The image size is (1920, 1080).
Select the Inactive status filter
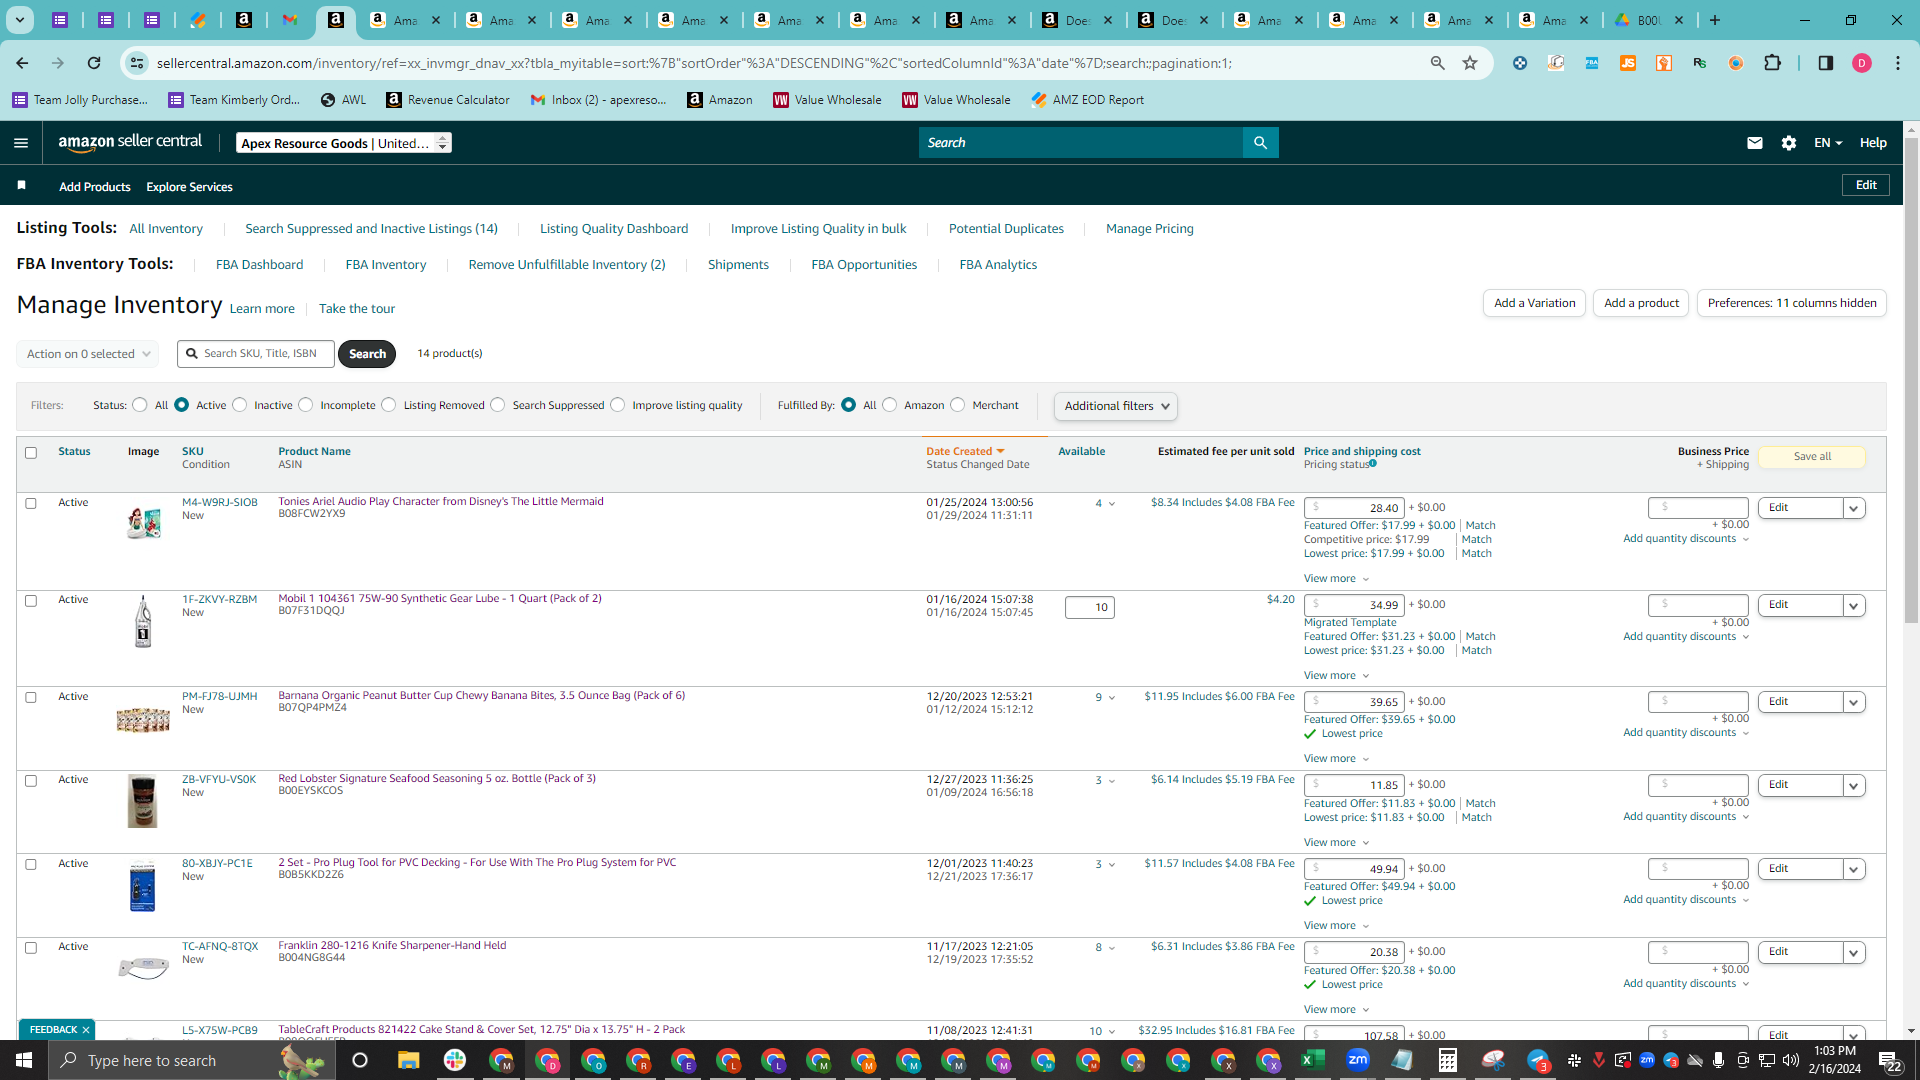(x=239, y=405)
